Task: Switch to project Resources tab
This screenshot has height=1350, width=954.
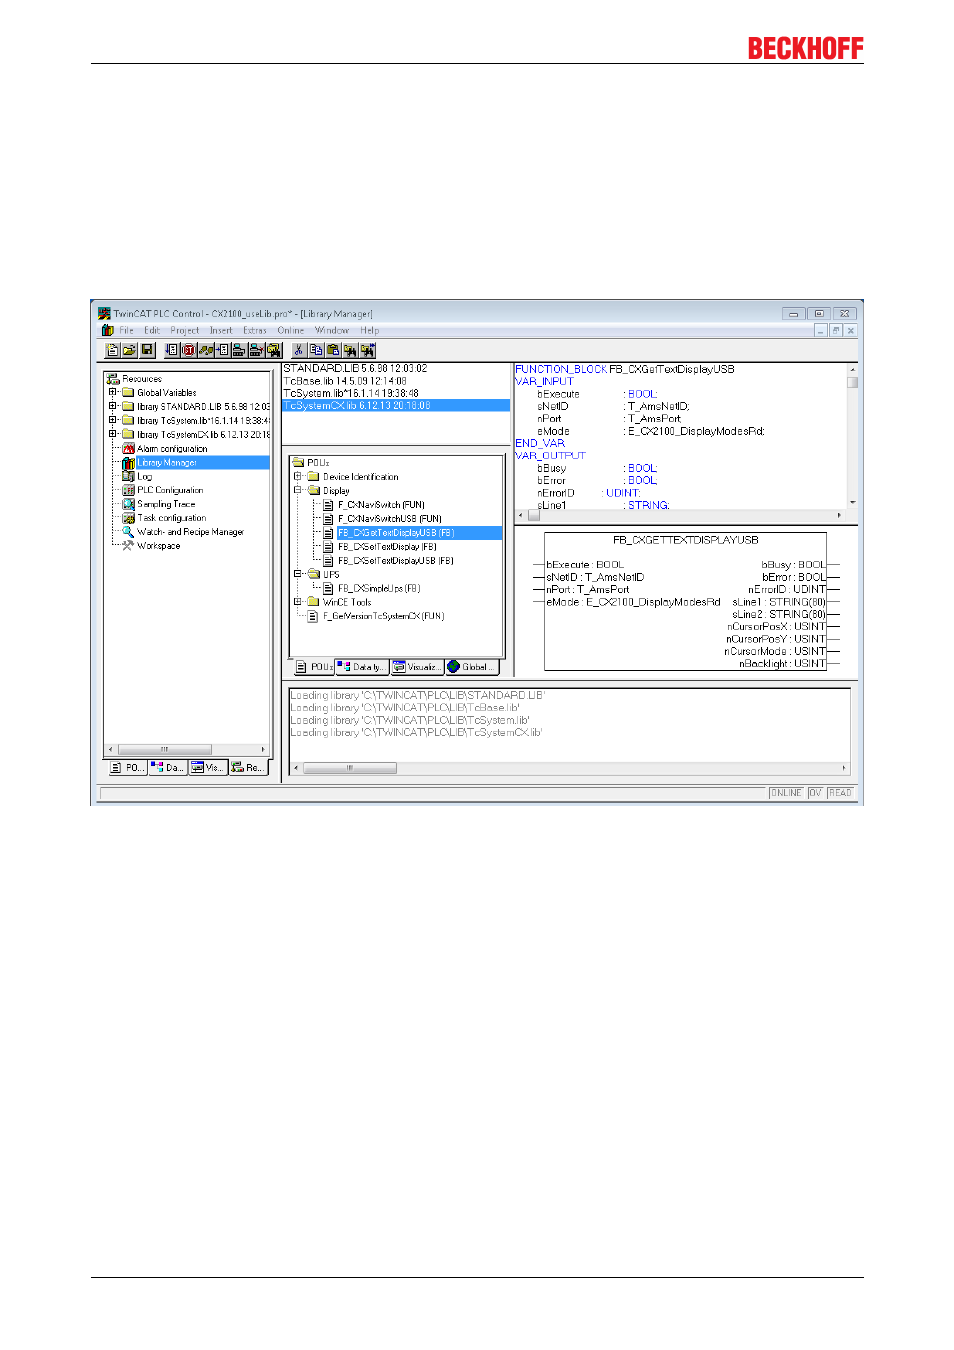Action: click(249, 768)
